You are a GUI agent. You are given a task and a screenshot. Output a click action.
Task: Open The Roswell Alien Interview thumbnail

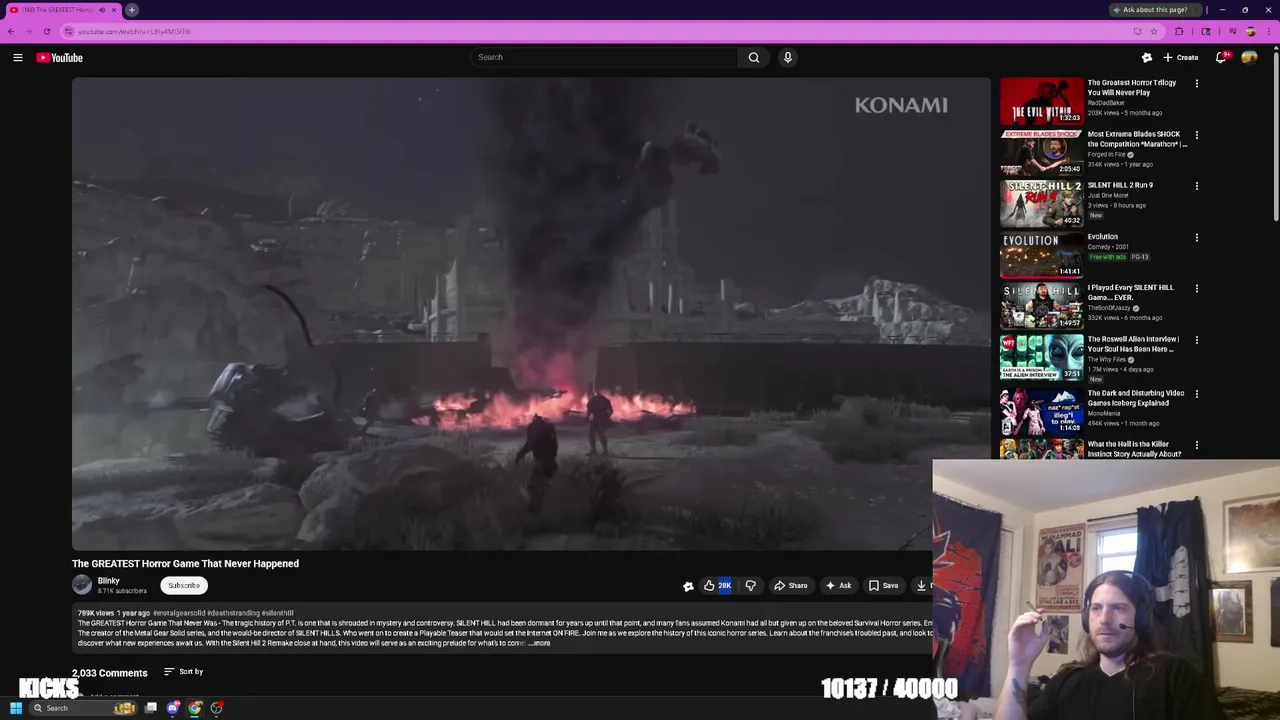click(1041, 358)
